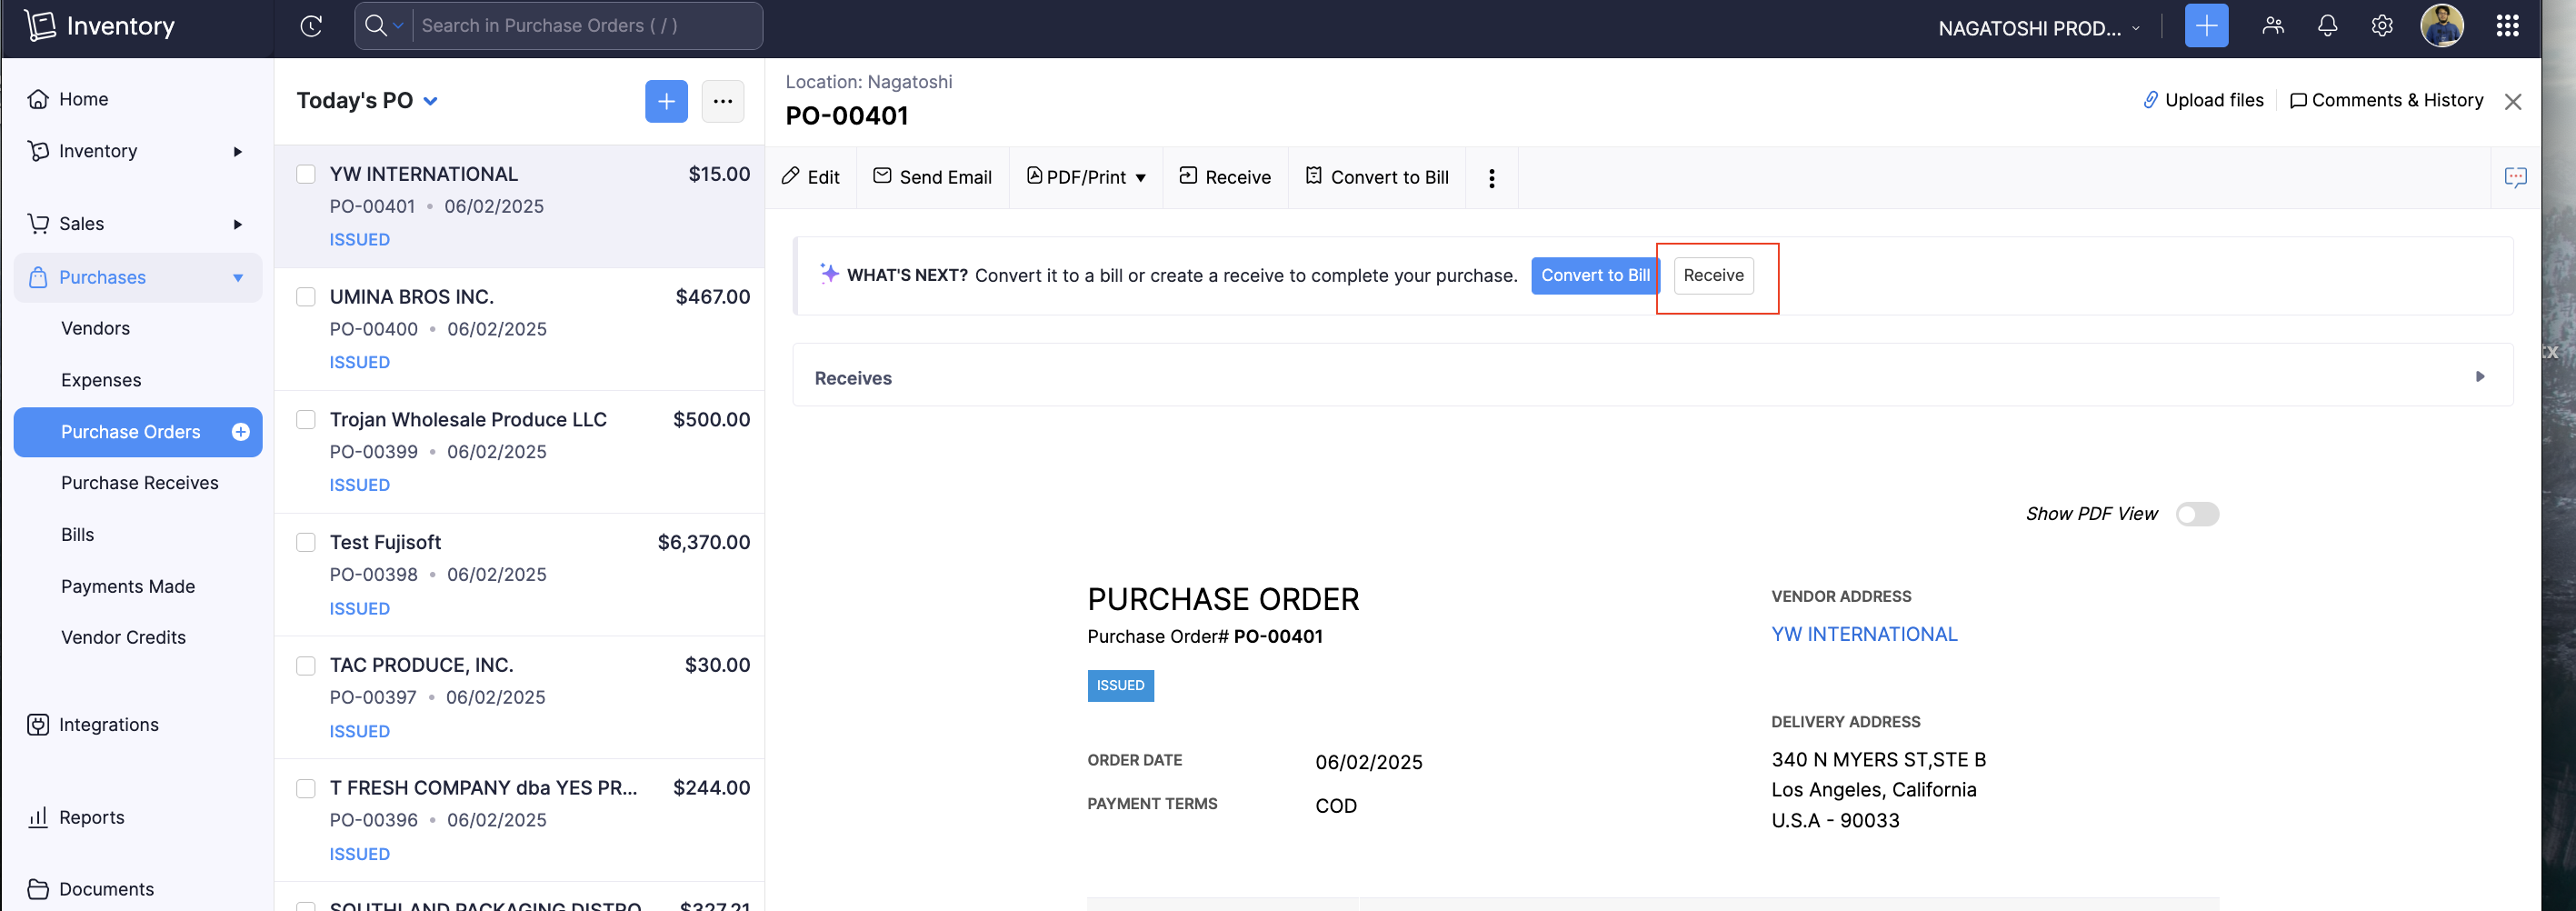Click blue Convert to Bill in What's Next
This screenshot has width=2576, height=911.
(1595, 276)
